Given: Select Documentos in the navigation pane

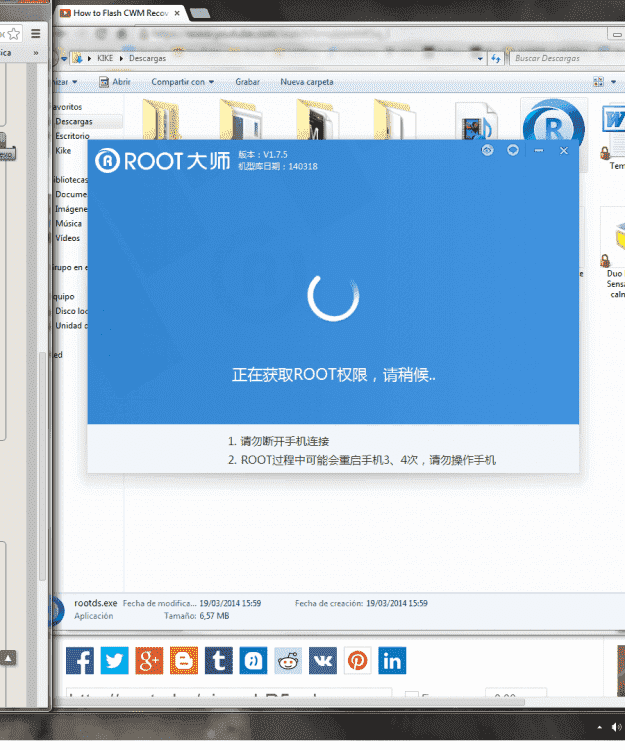Looking at the screenshot, I should [71, 194].
